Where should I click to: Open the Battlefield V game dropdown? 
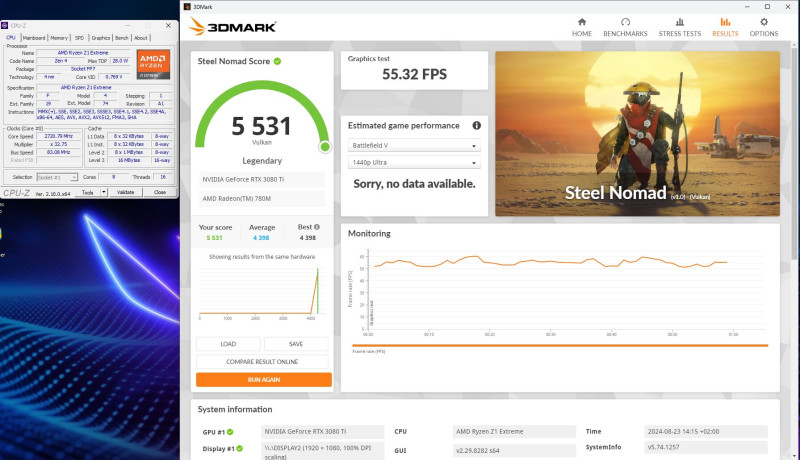point(414,145)
